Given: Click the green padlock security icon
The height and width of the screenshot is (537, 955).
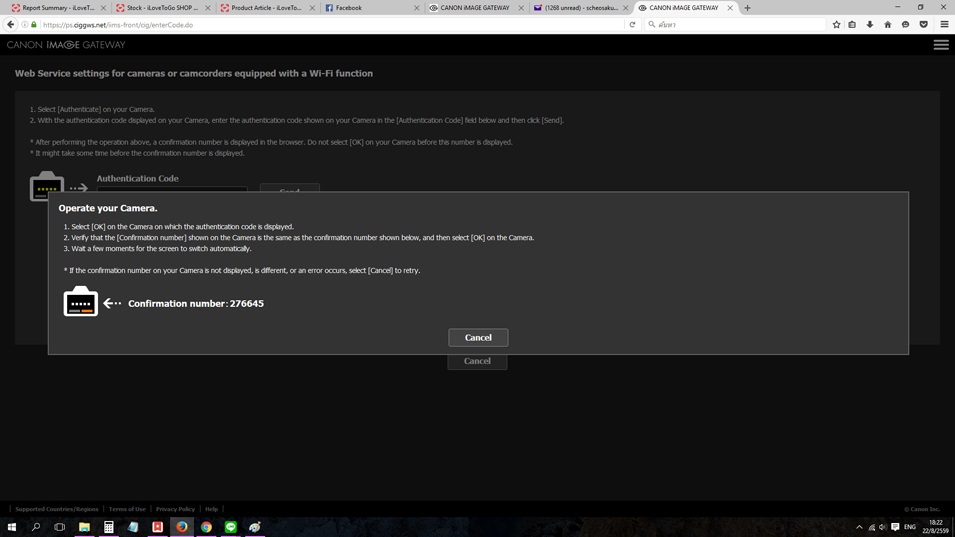Looking at the screenshot, I should point(34,24).
